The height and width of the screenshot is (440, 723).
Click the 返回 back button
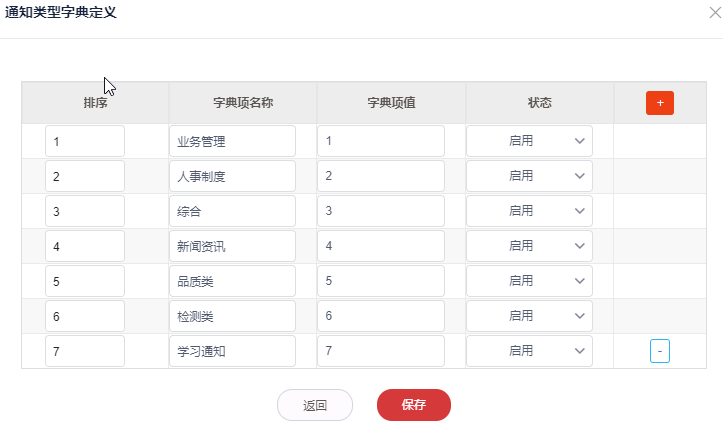(x=315, y=405)
